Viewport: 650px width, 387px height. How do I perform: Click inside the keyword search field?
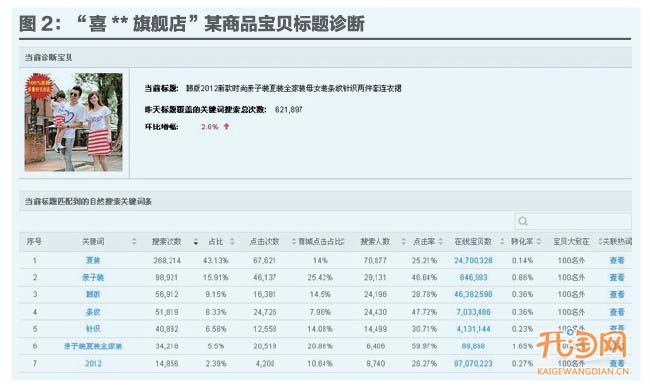click(x=573, y=221)
